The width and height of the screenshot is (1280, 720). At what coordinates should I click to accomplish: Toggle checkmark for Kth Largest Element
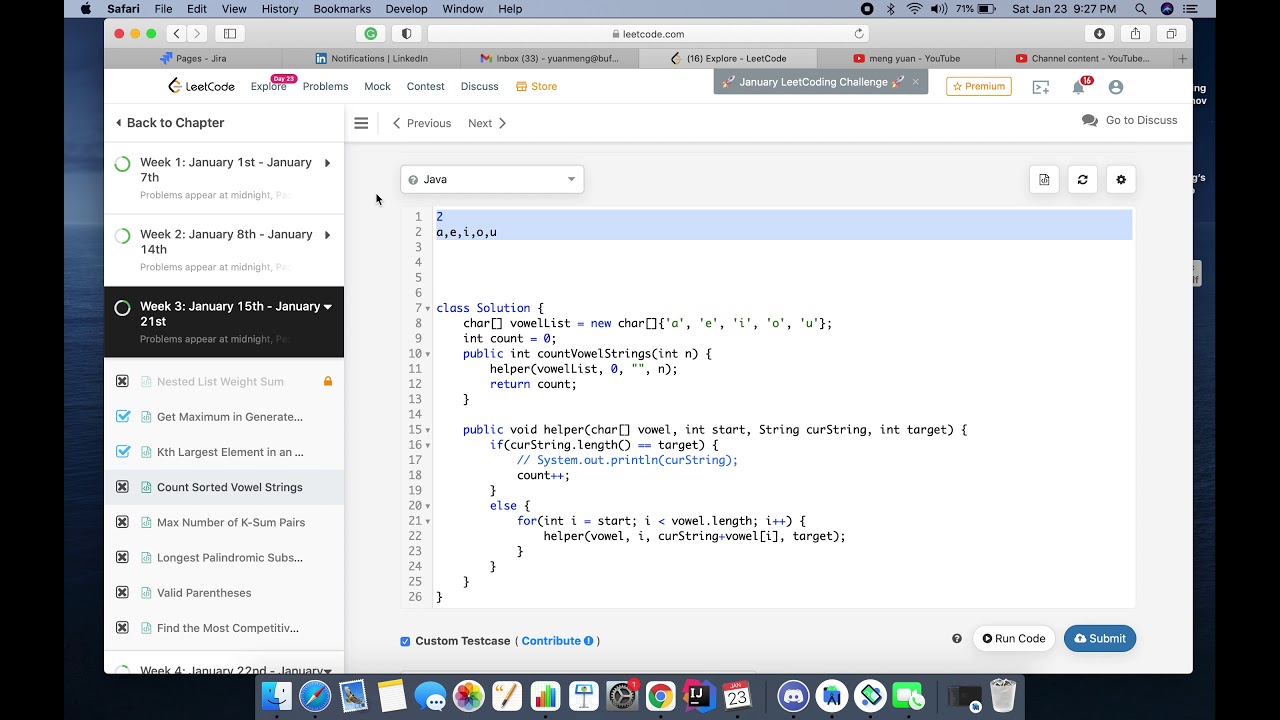click(122, 451)
